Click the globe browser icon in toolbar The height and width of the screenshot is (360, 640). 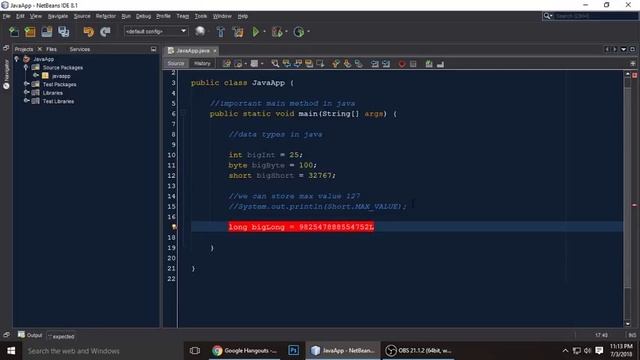[x=200, y=31]
